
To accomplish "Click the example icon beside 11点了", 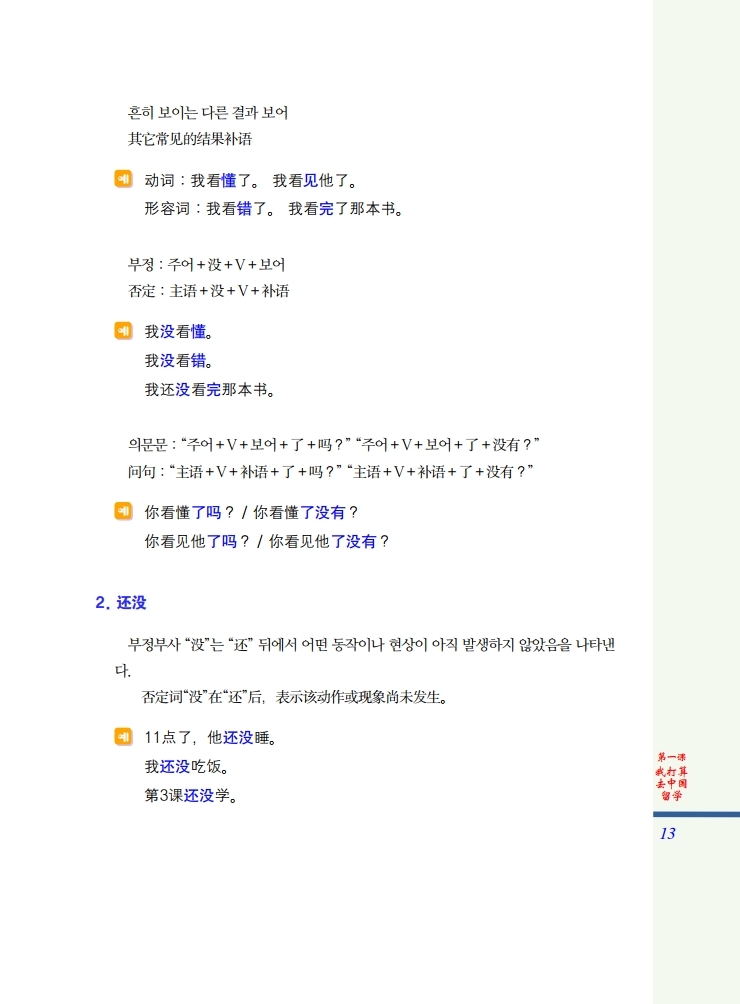I will 124,737.
